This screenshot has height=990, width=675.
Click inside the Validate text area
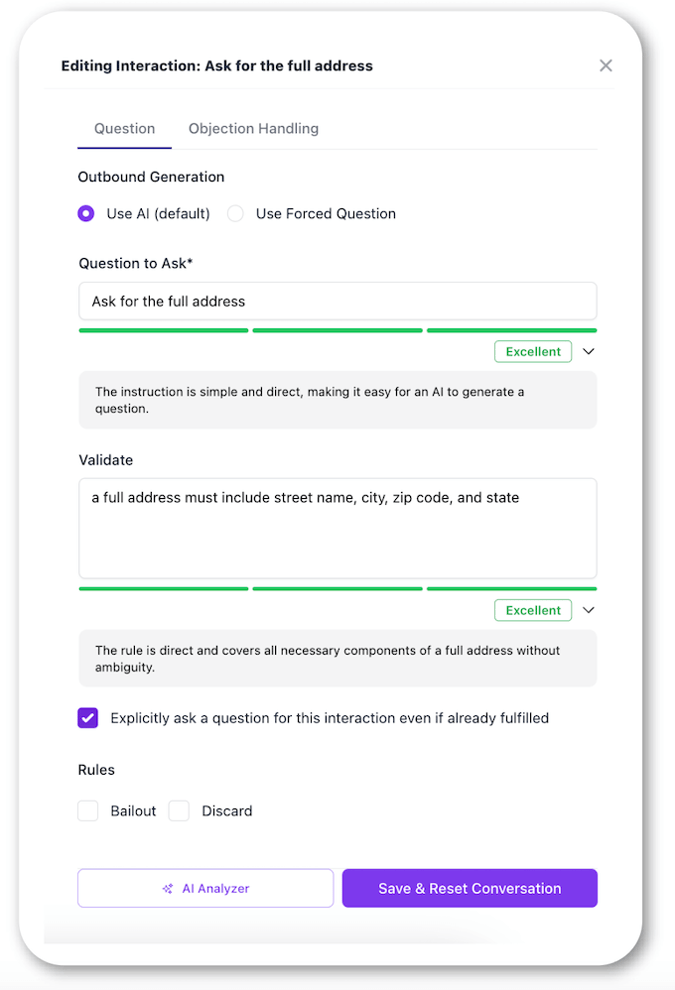(x=337, y=527)
